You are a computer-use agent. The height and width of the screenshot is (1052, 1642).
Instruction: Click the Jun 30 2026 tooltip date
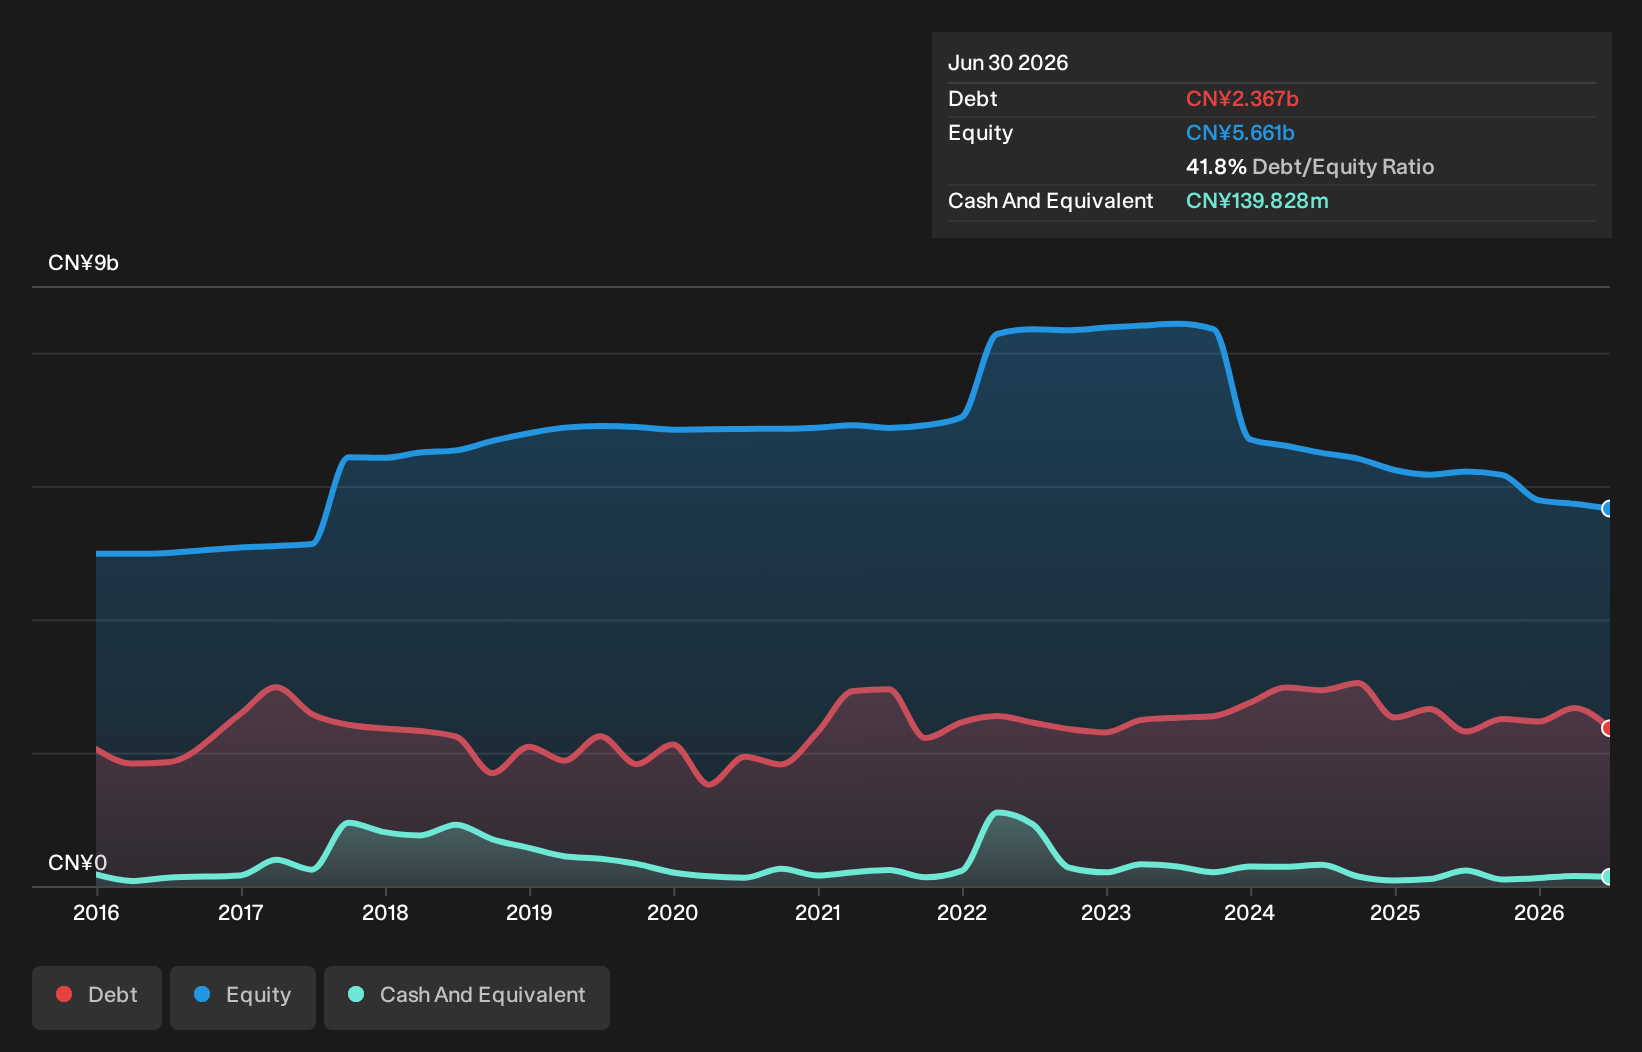1008,63
